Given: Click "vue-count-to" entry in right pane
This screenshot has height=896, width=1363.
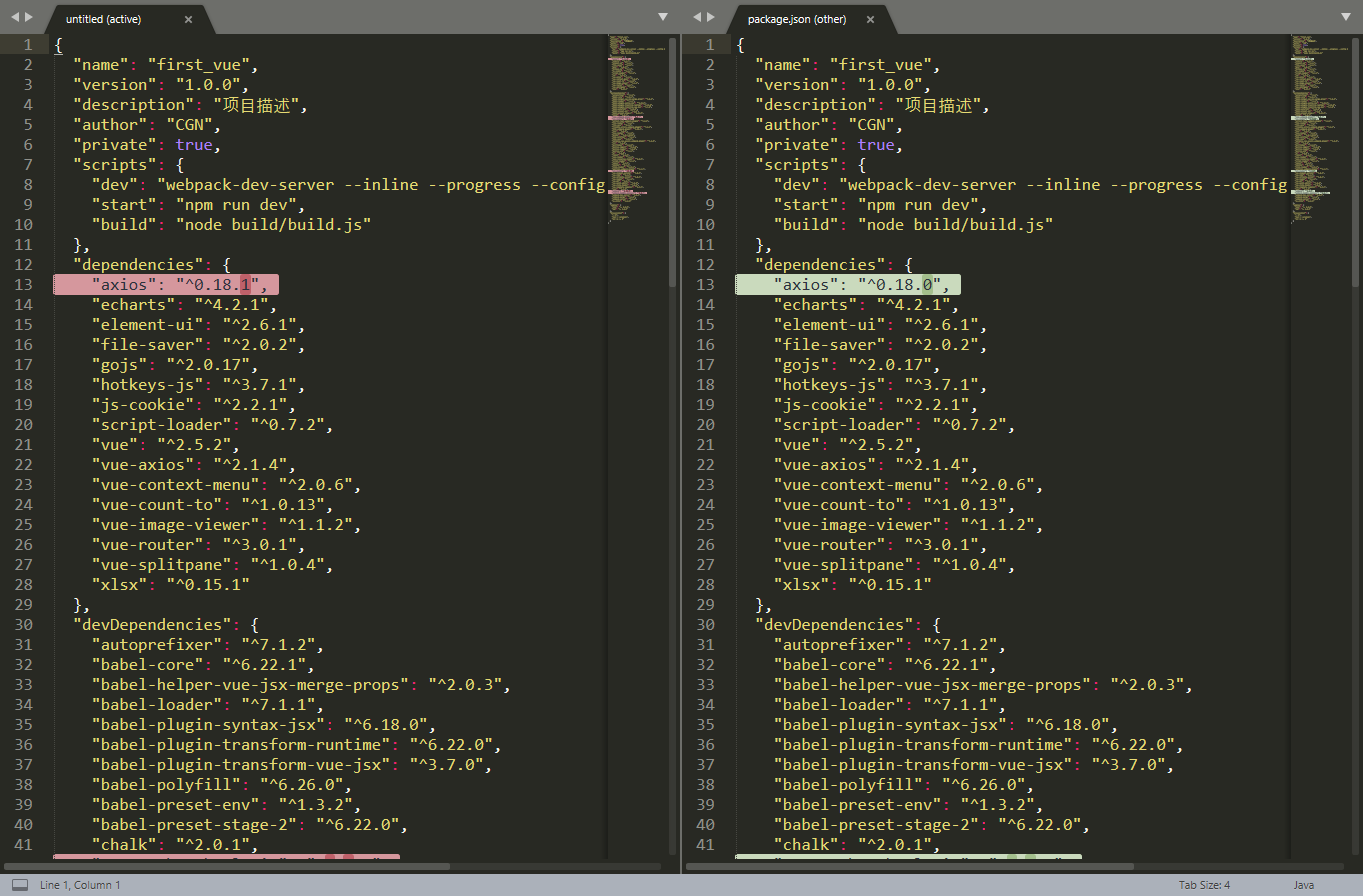Looking at the screenshot, I should point(894,505).
